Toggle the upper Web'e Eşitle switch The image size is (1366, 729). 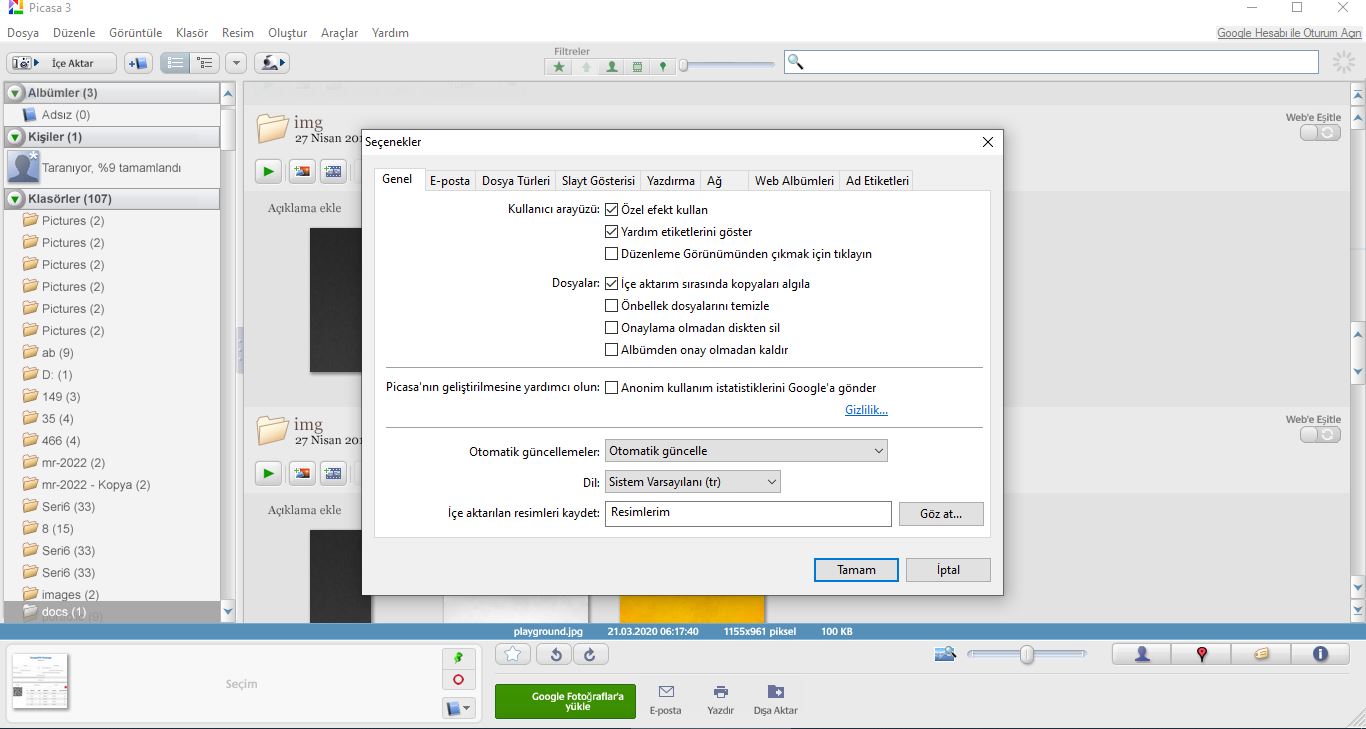coord(1319,132)
